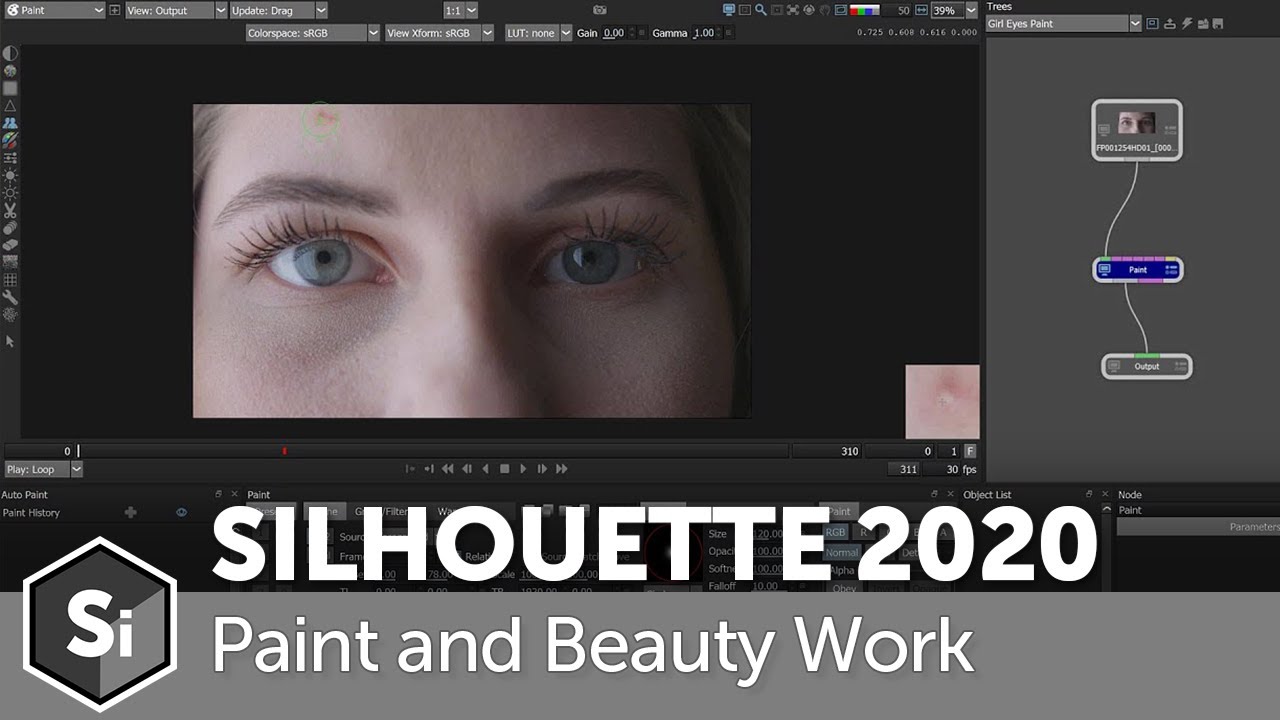Image resolution: width=1280 pixels, height=720 pixels.
Task: Select the Output node in the tree
Action: 1147,366
